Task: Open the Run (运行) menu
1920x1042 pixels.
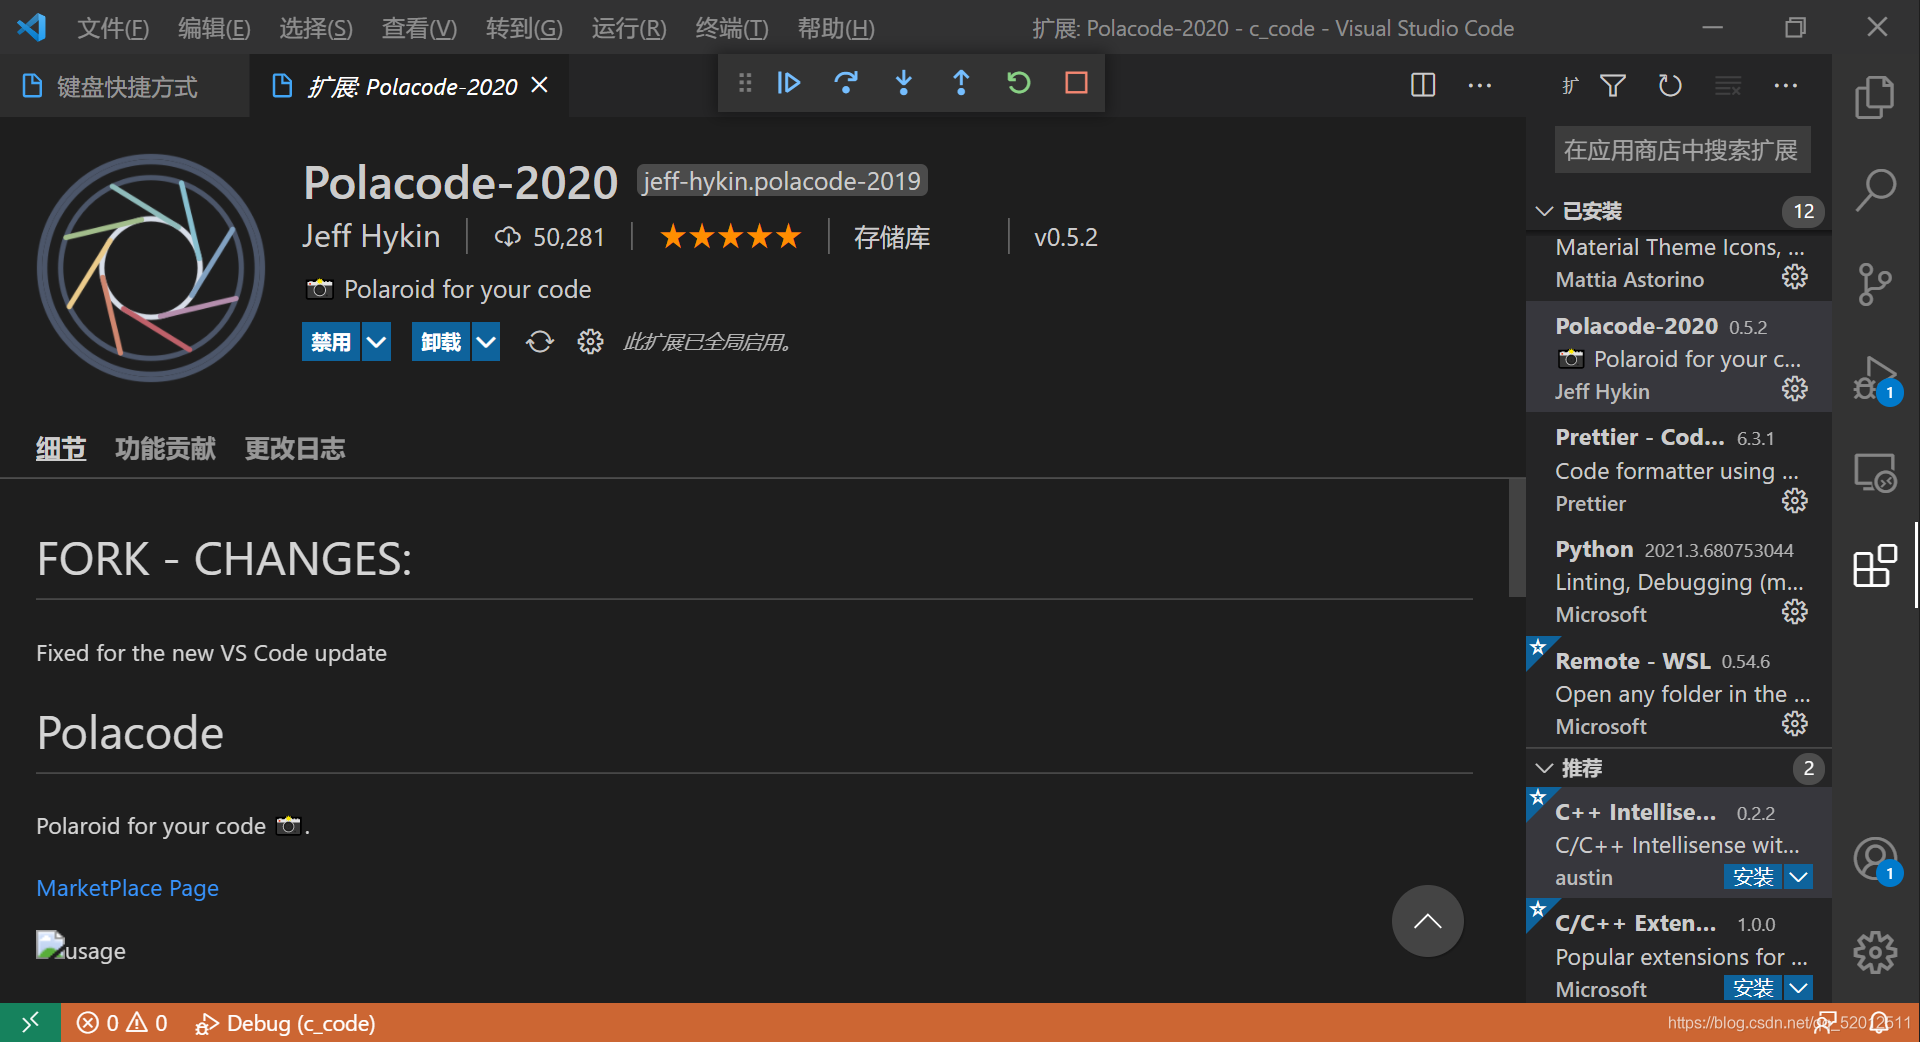Action: pyautogui.click(x=629, y=28)
